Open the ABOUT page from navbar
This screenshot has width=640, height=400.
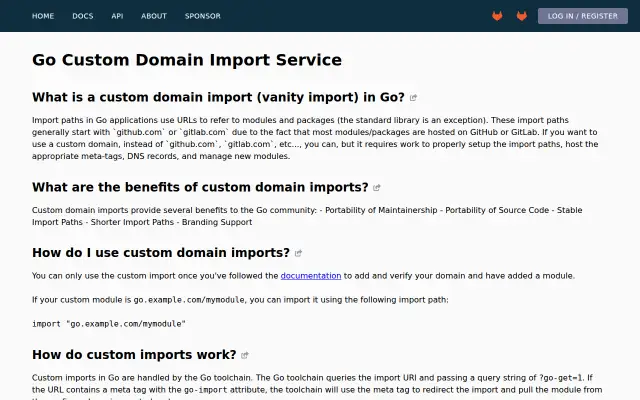pyautogui.click(x=154, y=16)
